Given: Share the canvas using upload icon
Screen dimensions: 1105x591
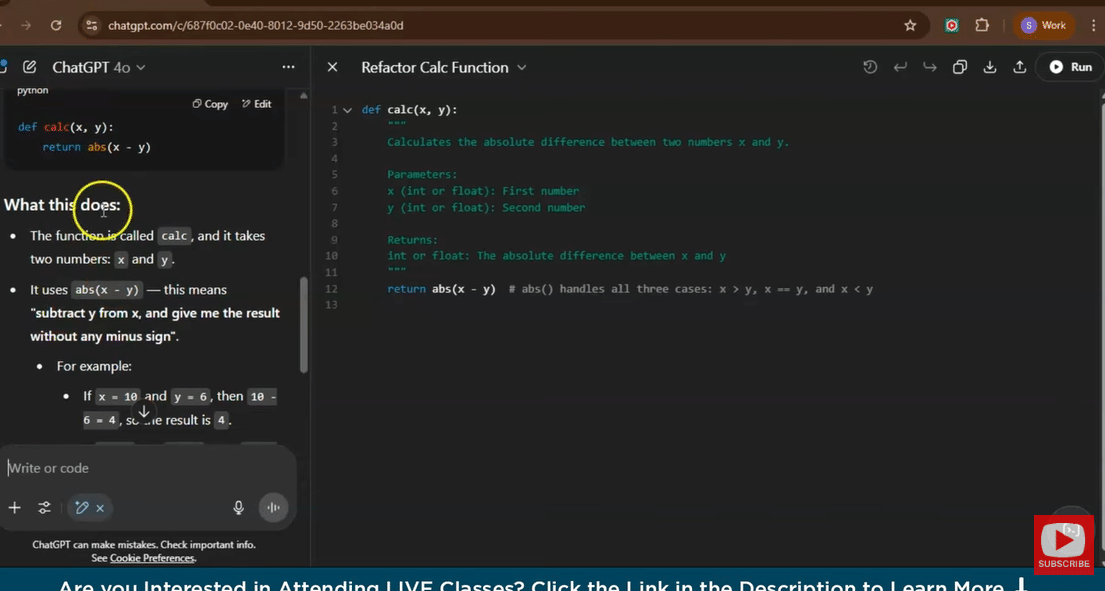Looking at the screenshot, I should pos(1020,67).
